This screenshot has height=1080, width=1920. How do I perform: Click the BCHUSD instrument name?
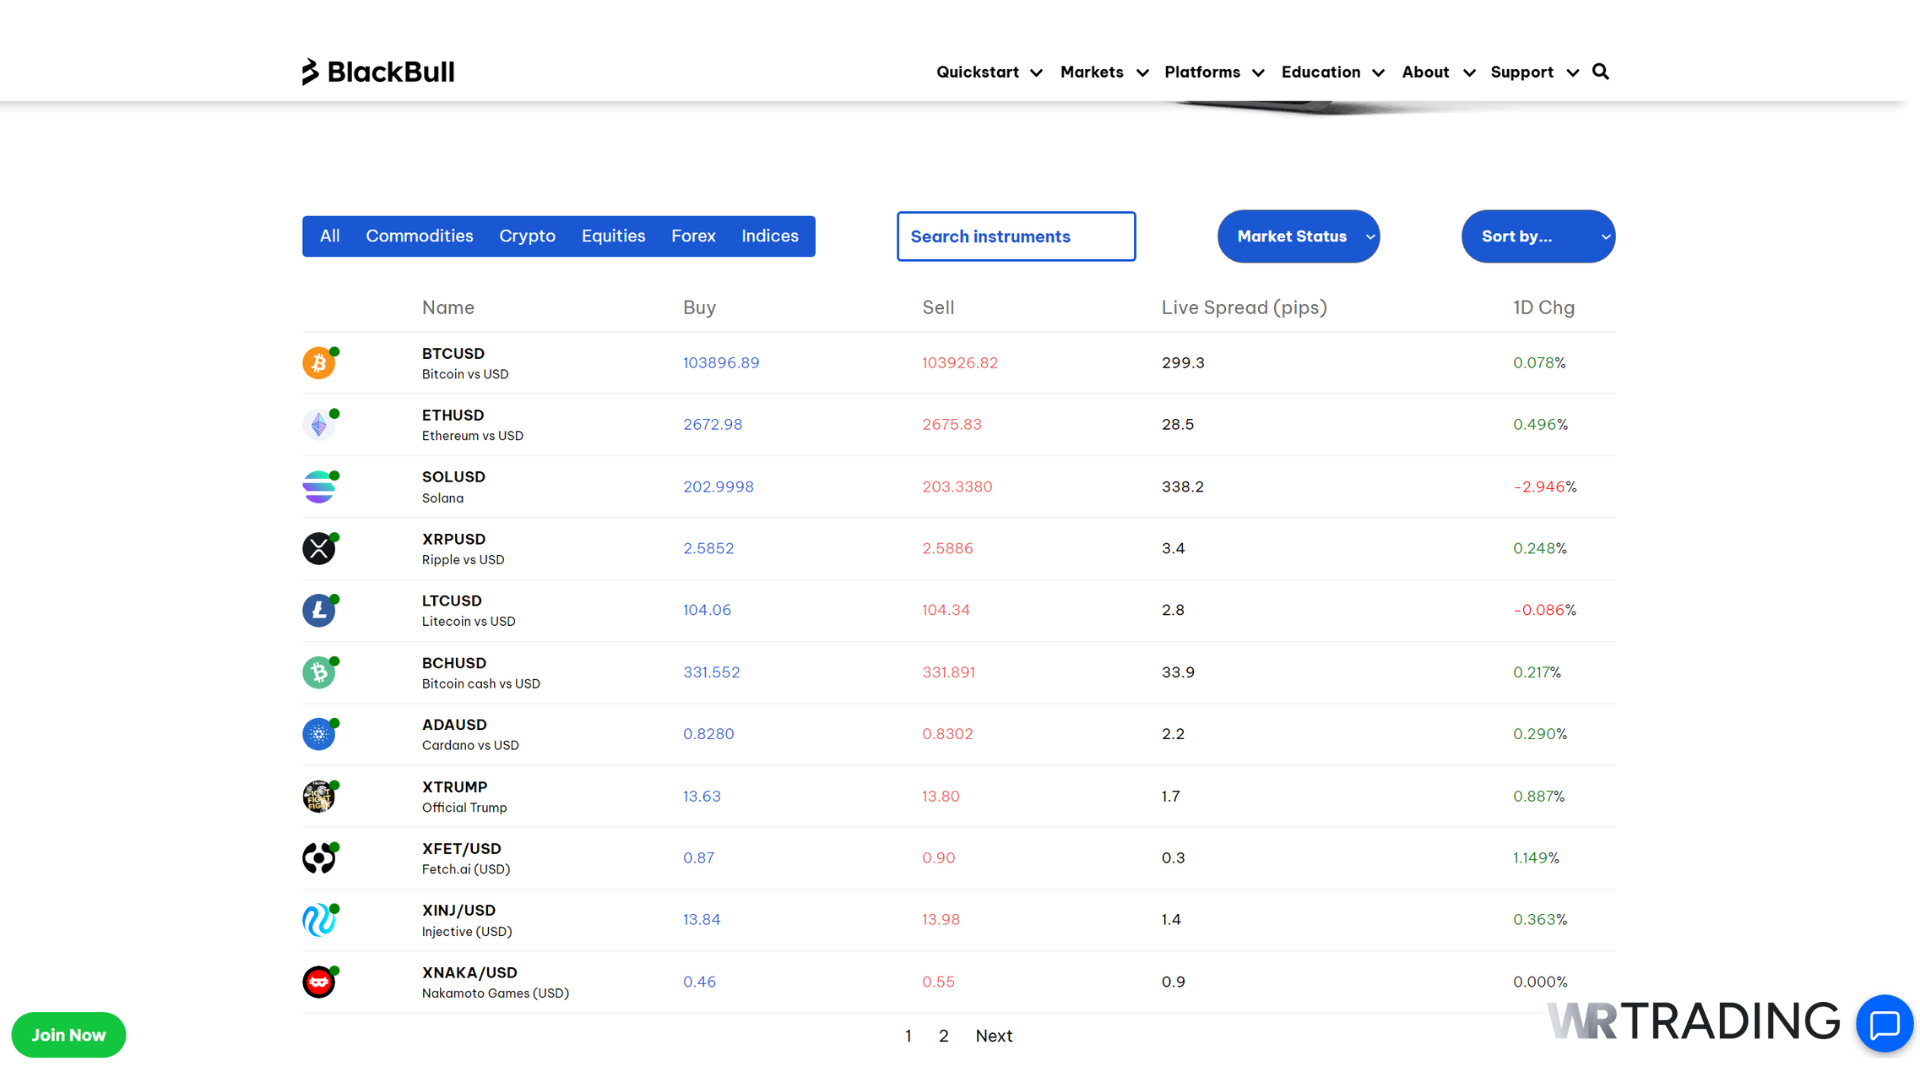click(x=454, y=663)
